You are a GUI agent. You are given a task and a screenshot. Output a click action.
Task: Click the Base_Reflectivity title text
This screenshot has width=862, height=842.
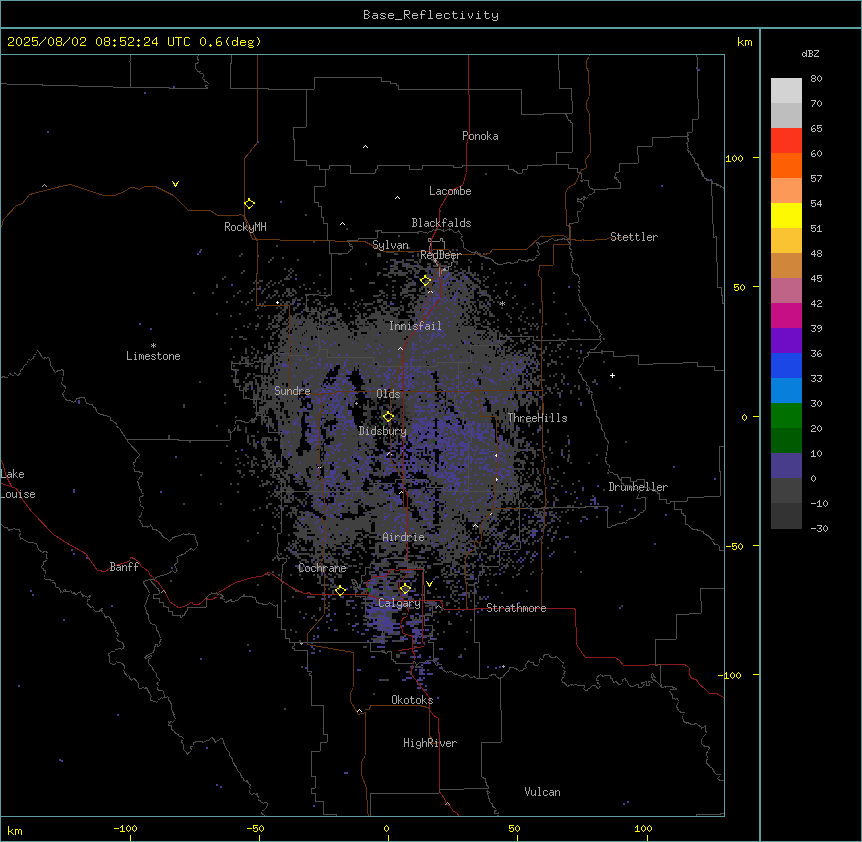431,15
